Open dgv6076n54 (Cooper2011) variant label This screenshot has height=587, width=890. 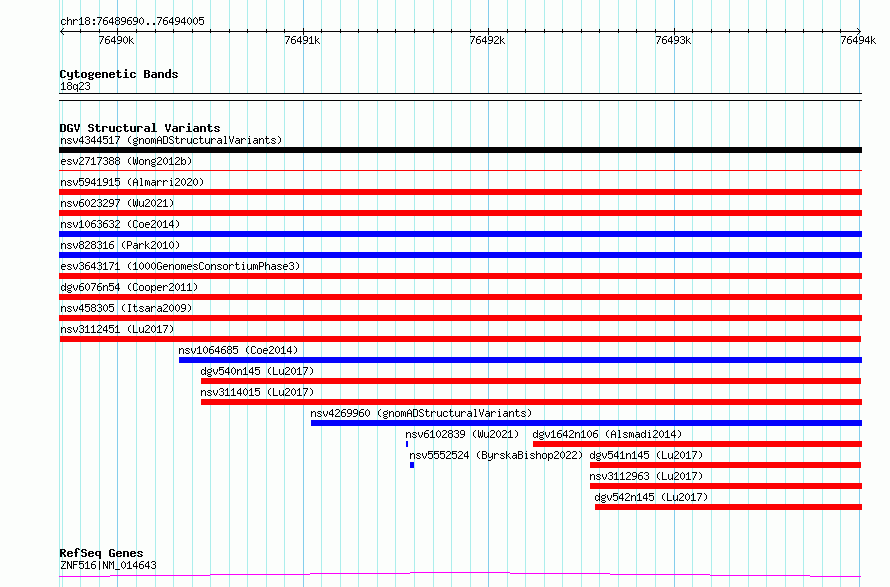129,287
